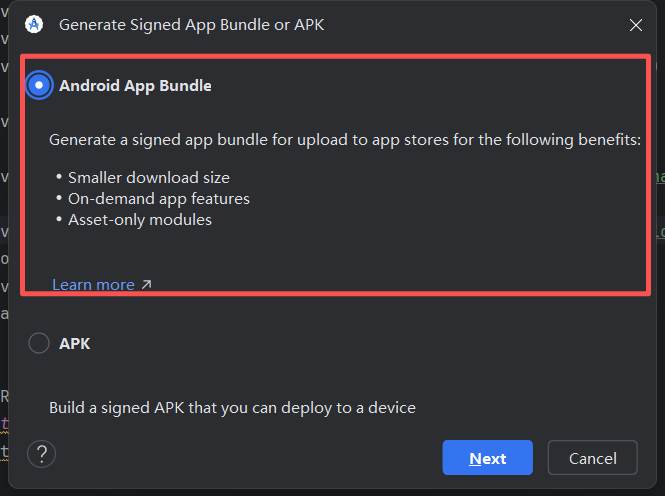Click the letter o in background editor
Image resolution: width=665 pixels, height=496 pixels.
pos(4,258)
